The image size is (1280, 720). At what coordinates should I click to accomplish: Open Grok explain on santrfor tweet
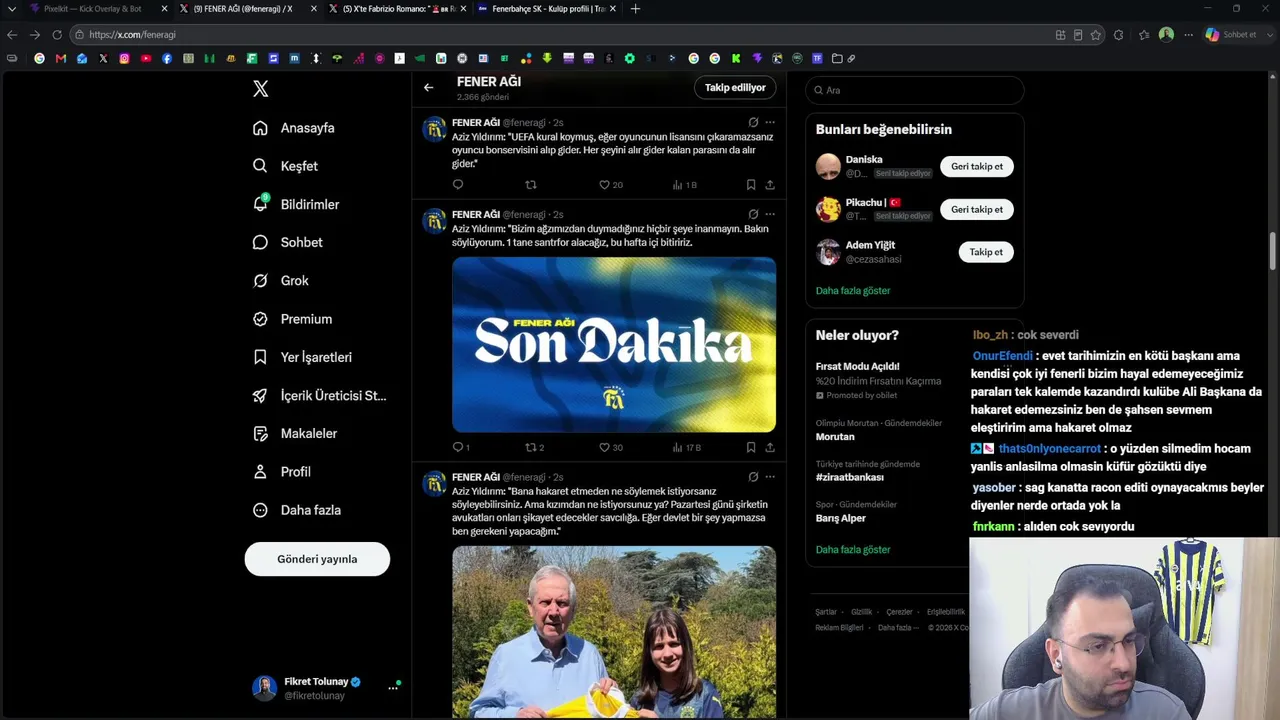[753, 214]
